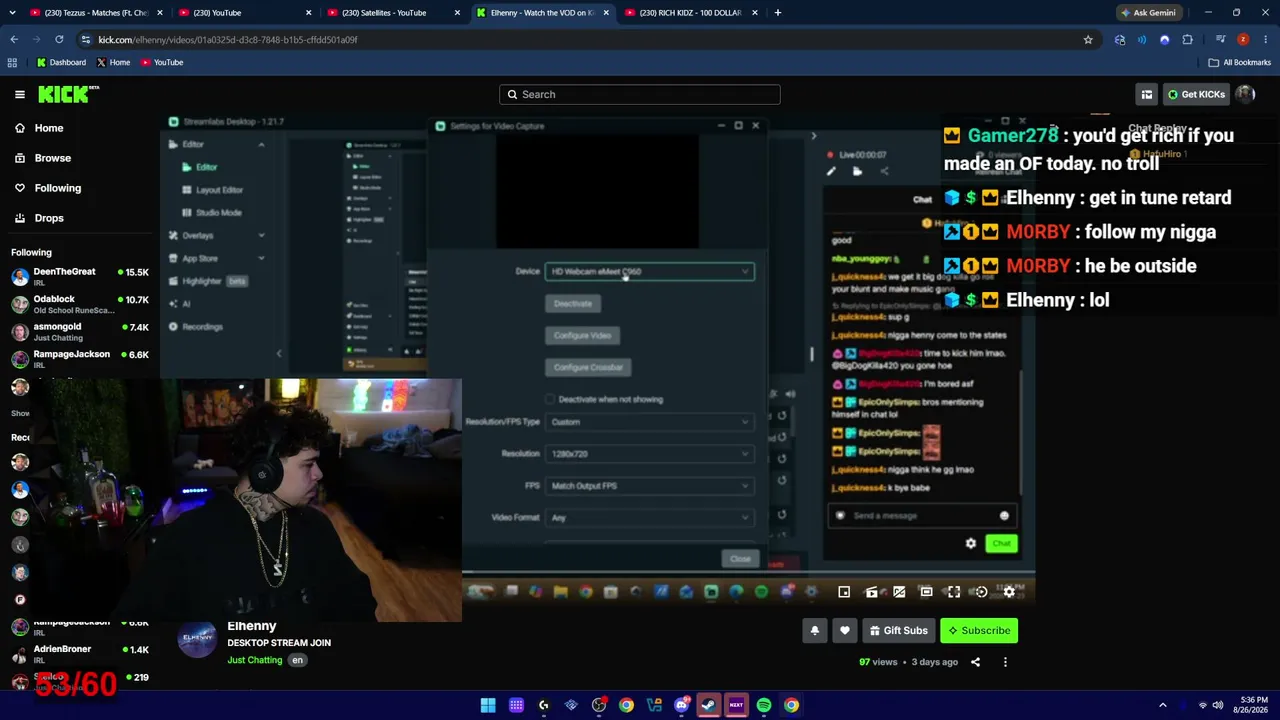Open Odablock channel in Following list
This screenshot has height=720, width=1280.
tap(80, 304)
